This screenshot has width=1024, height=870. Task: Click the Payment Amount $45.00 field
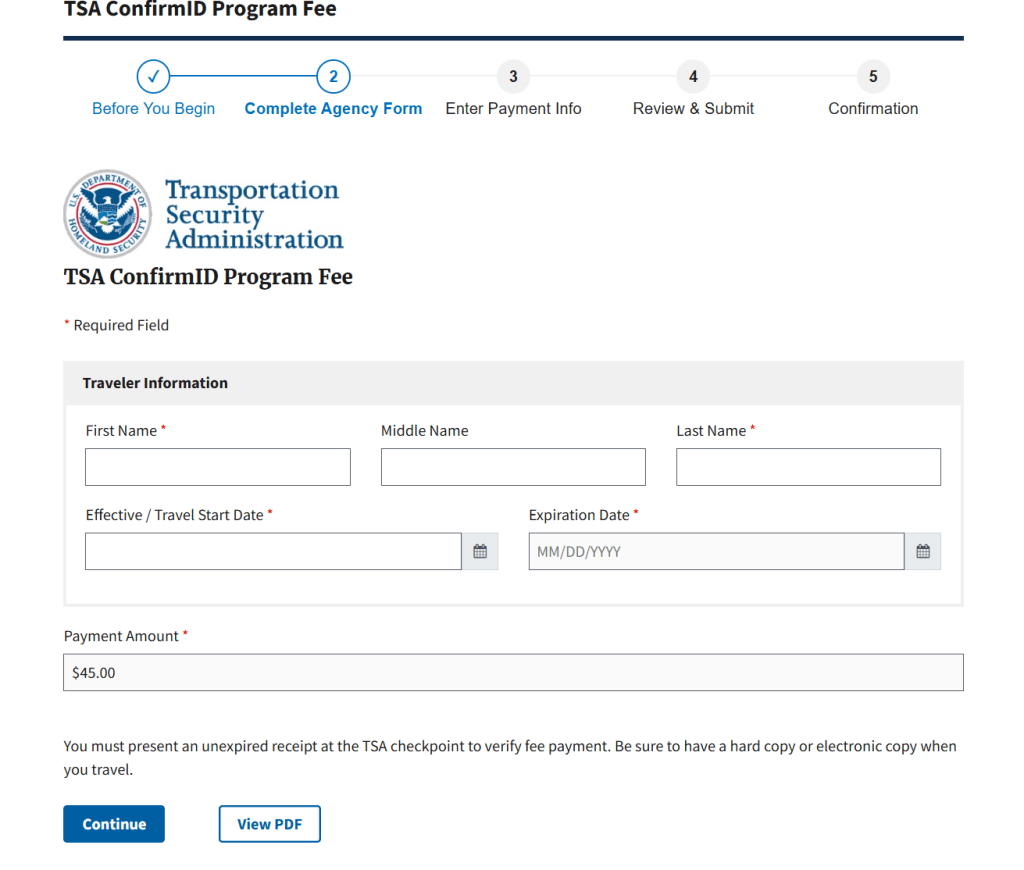tap(513, 673)
